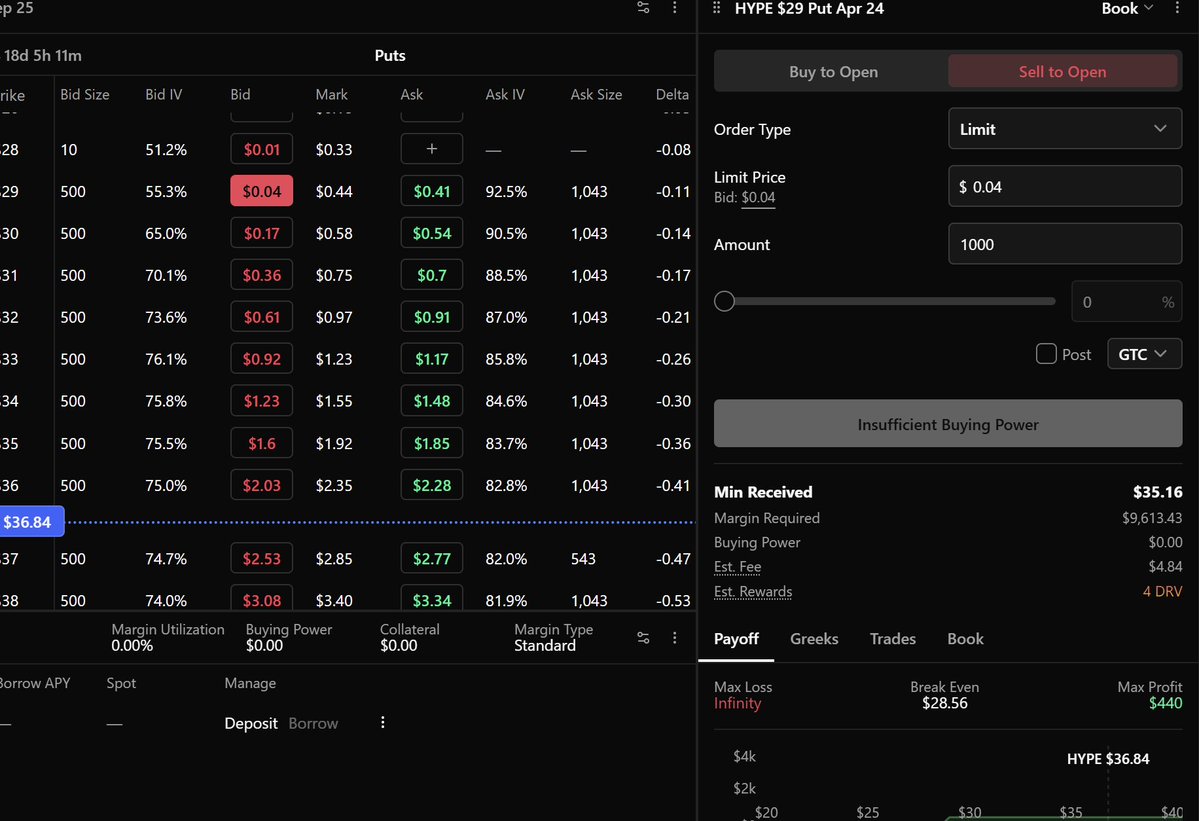Open the Greeks tab
The image size is (1199, 821).
814,639
